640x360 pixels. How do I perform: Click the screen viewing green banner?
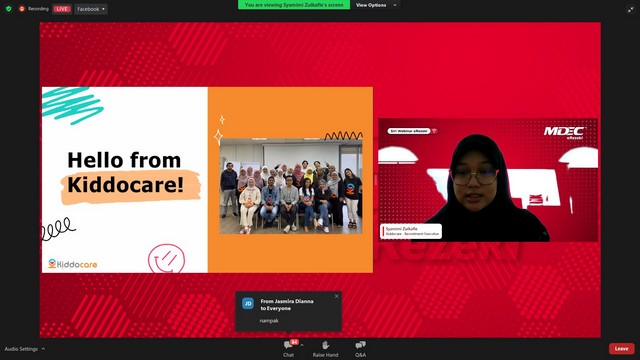point(294,5)
